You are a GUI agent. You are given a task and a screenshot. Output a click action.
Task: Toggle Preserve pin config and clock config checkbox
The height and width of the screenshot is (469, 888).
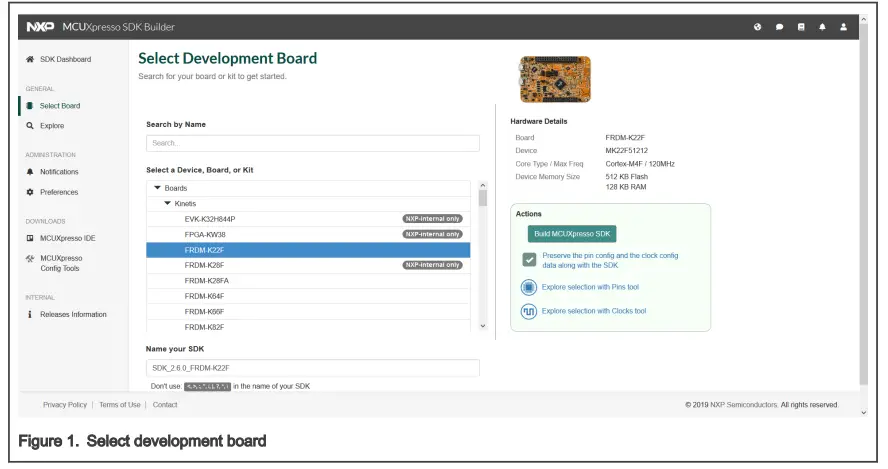pyautogui.click(x=529, y=259)
